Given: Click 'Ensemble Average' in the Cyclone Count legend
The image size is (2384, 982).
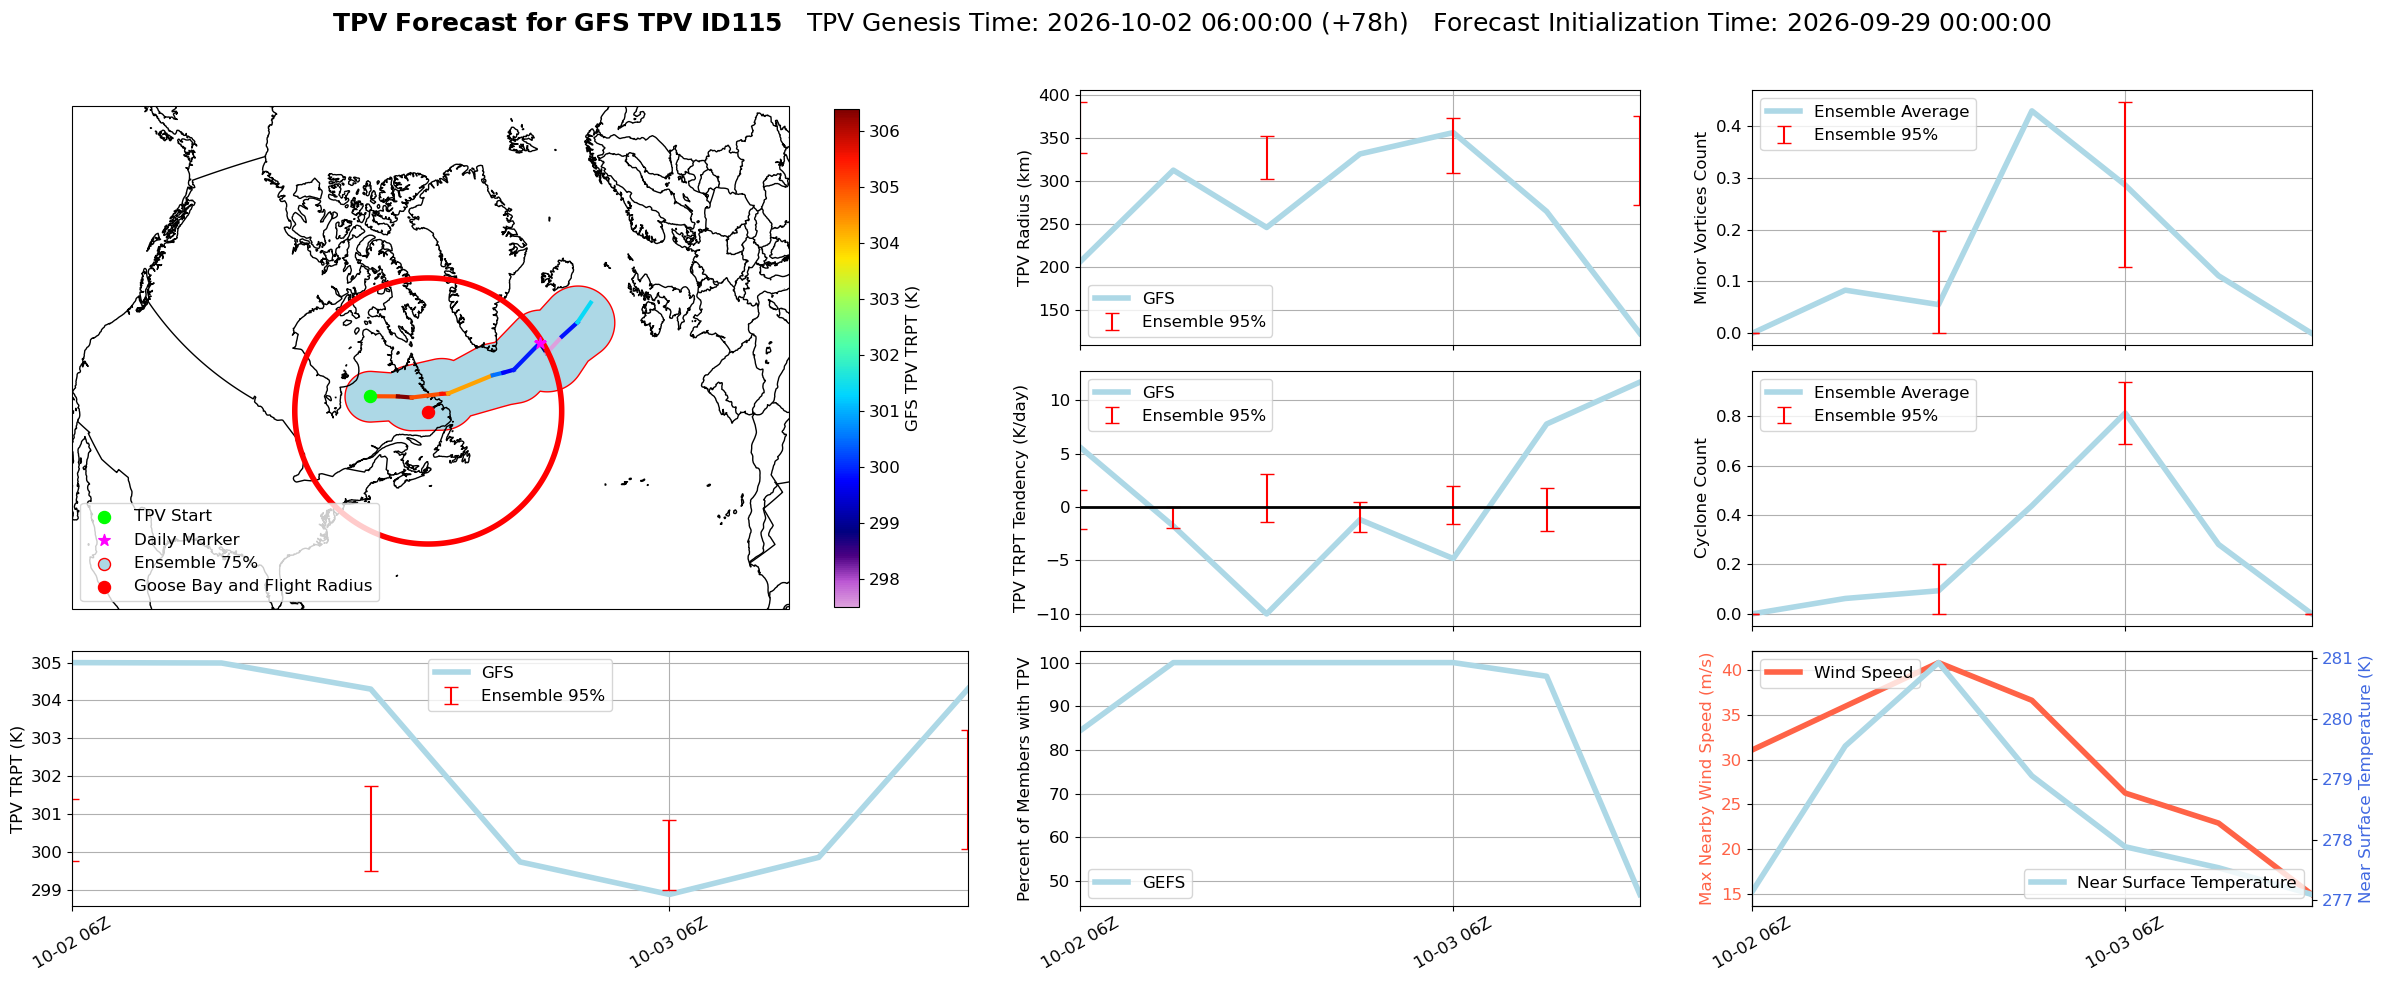Looking at the screenshot, I should pyautogui.click(x=1891, y=393).
